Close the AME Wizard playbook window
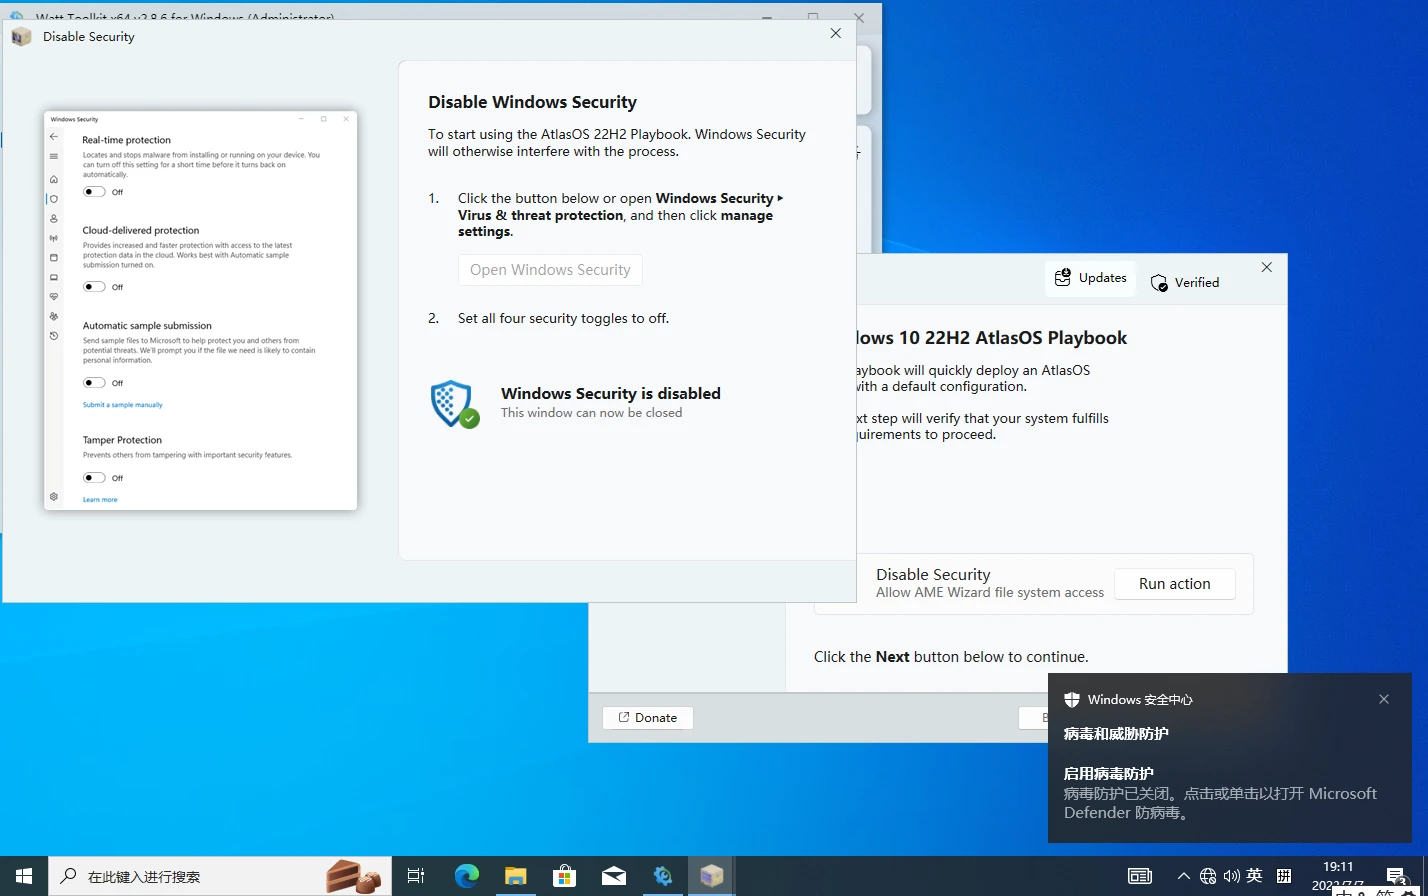The image size is (1428, 896). tap(1266, 268)
